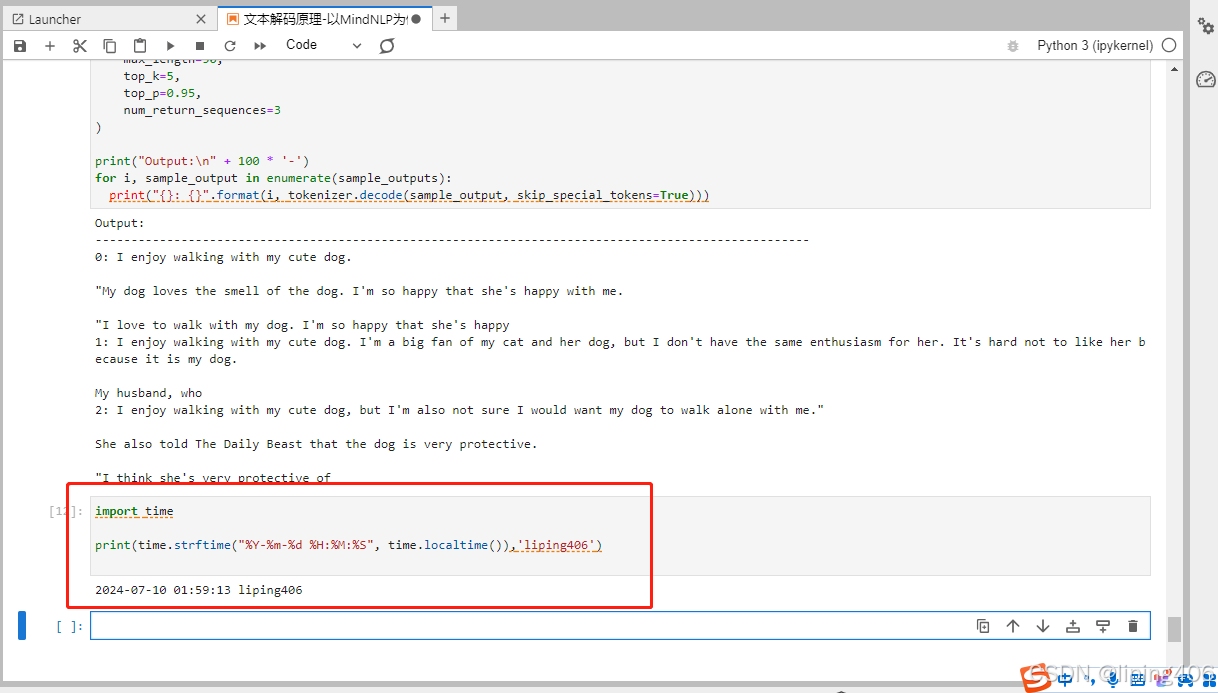Screen dimensions: 1218x693
Task: Click the 'top_k=5,' code line
Action: (x=152, y=76)
